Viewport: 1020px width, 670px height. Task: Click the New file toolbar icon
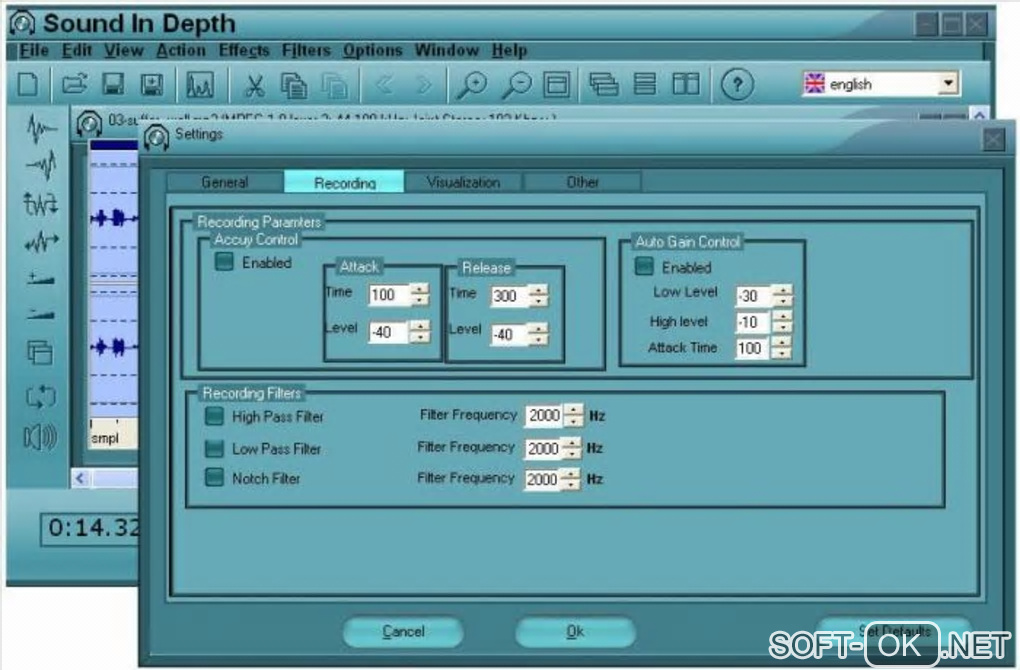pyautogui.click(x=27, y=85)
